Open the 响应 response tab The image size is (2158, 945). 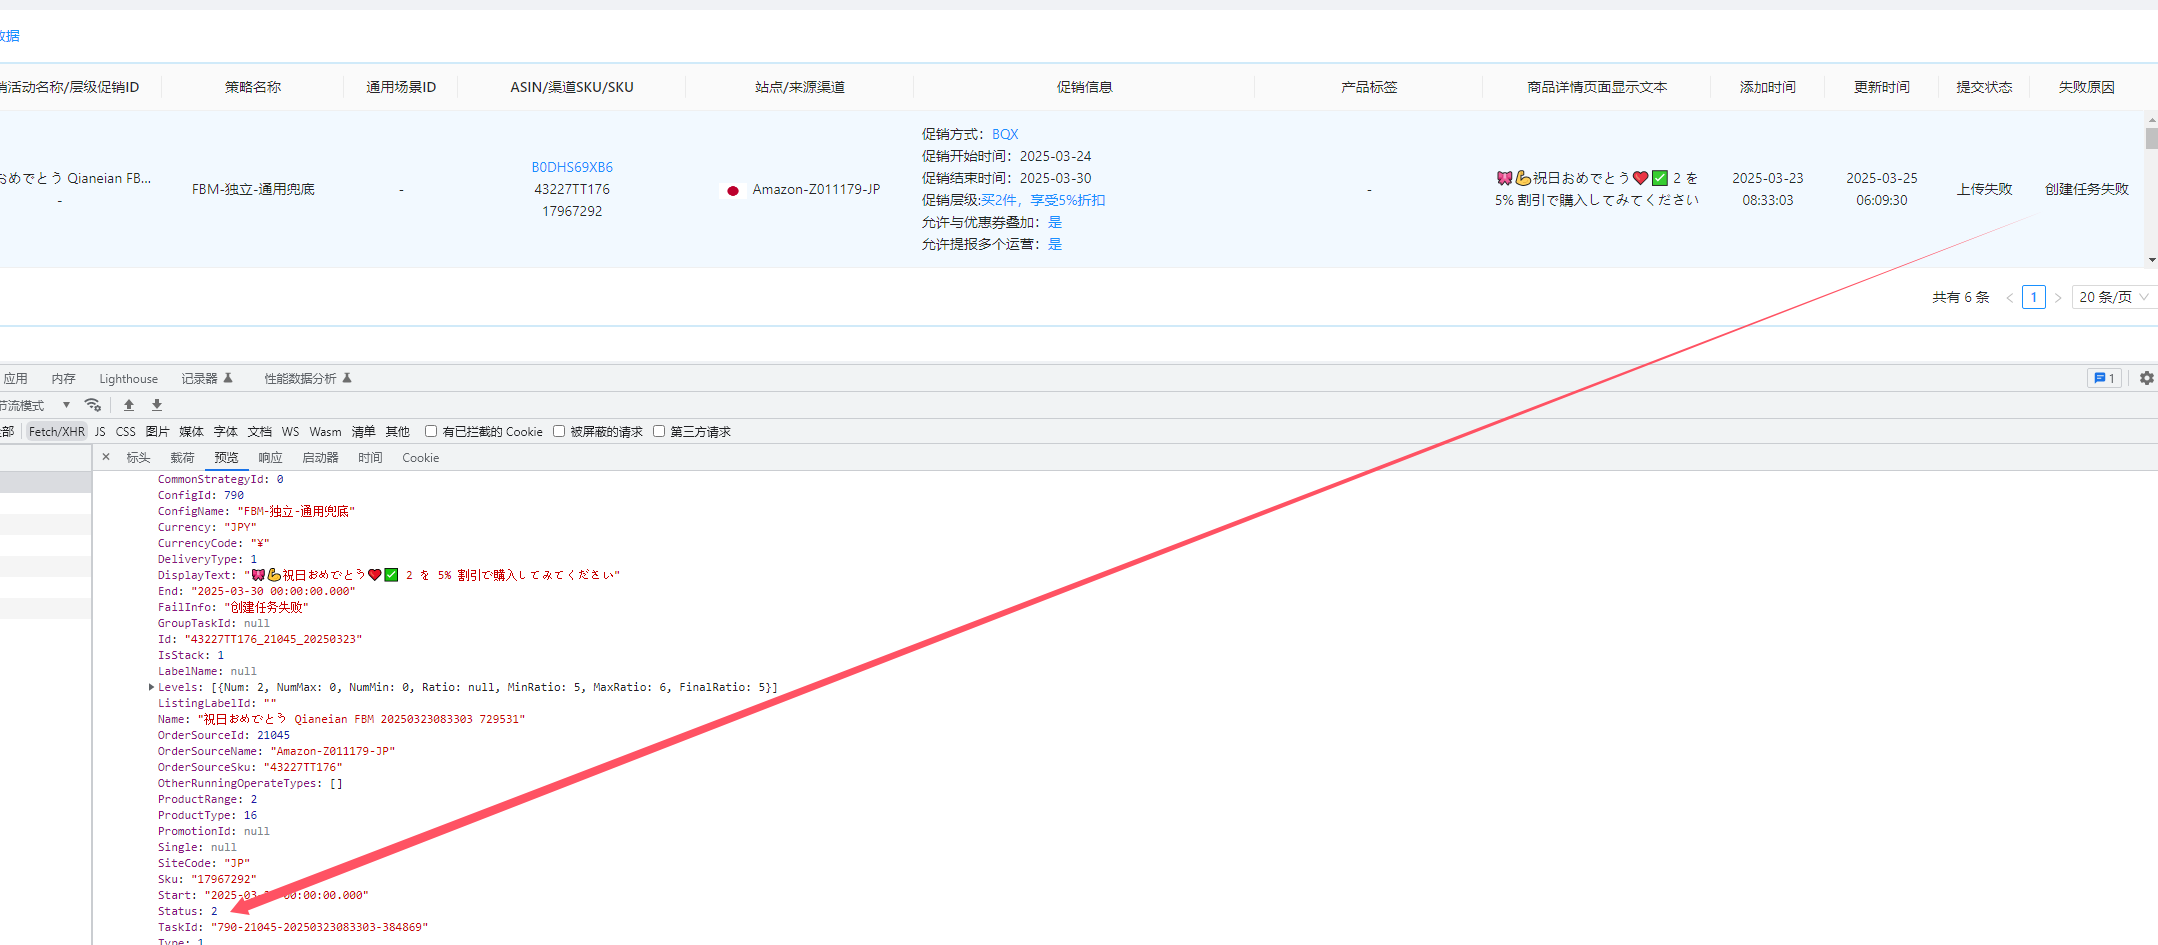tap(270, 458)
